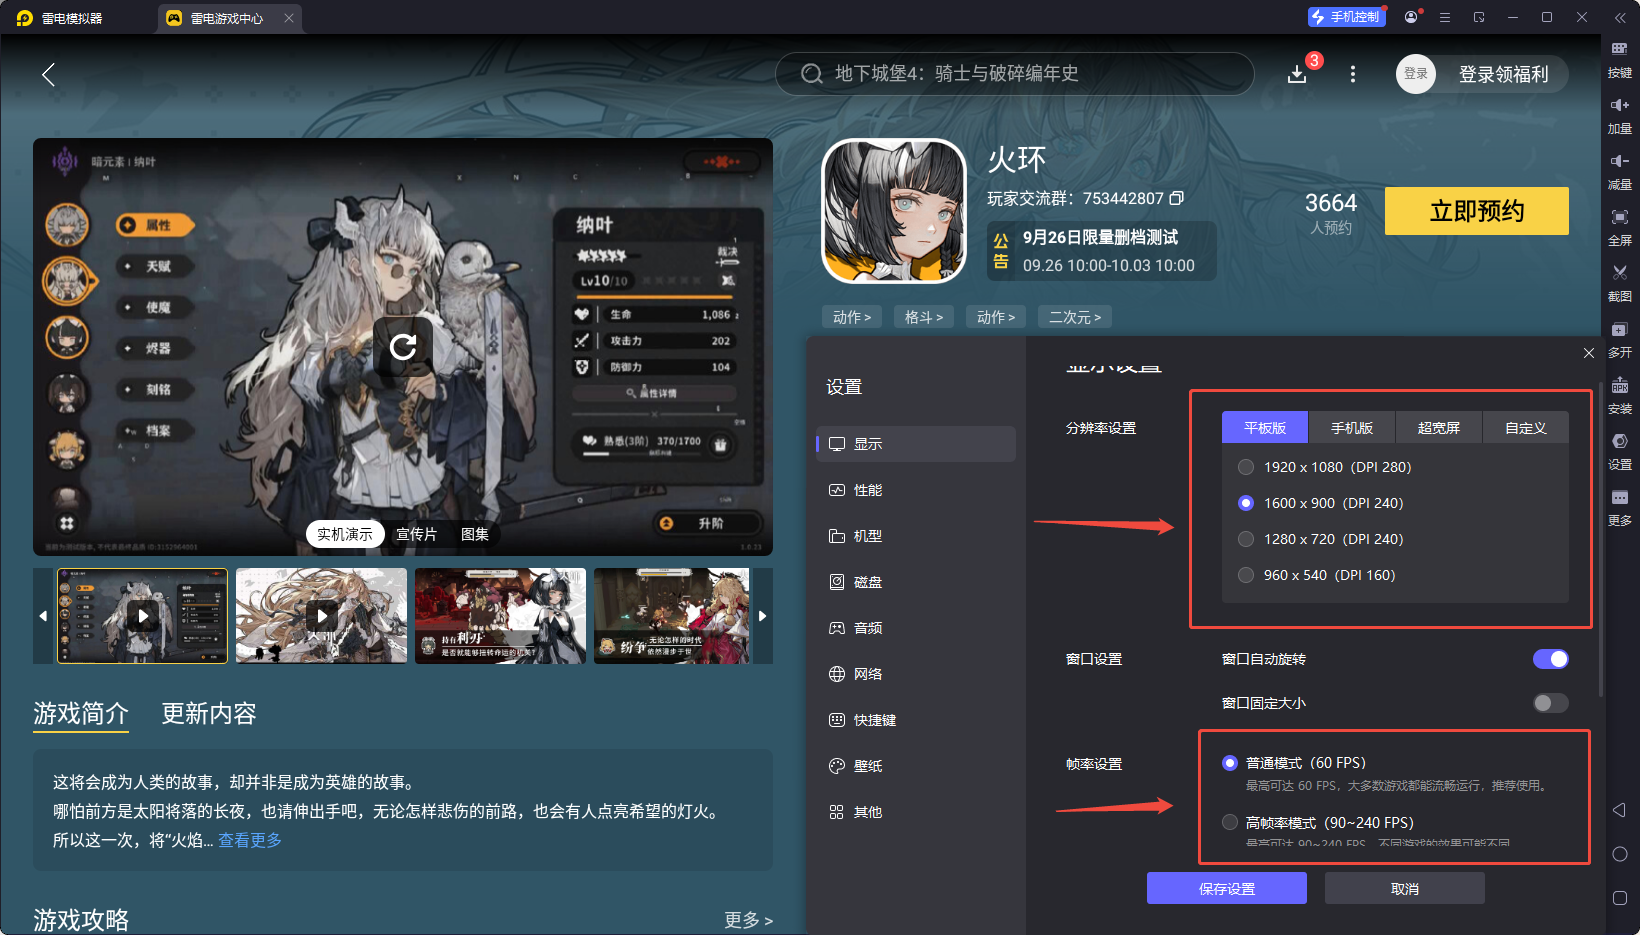Open the user account icon in title bar
1640x935 pixels.
point(1411,17)
